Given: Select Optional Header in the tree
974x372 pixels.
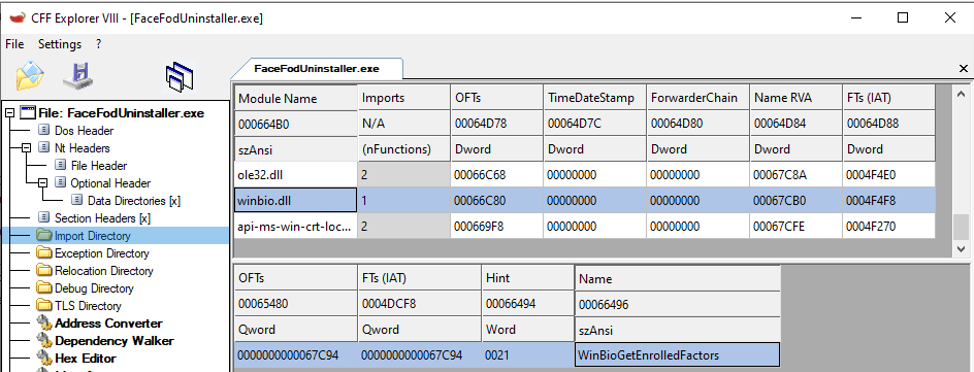Looking at the screenshot, I should (x=110, y=183).
